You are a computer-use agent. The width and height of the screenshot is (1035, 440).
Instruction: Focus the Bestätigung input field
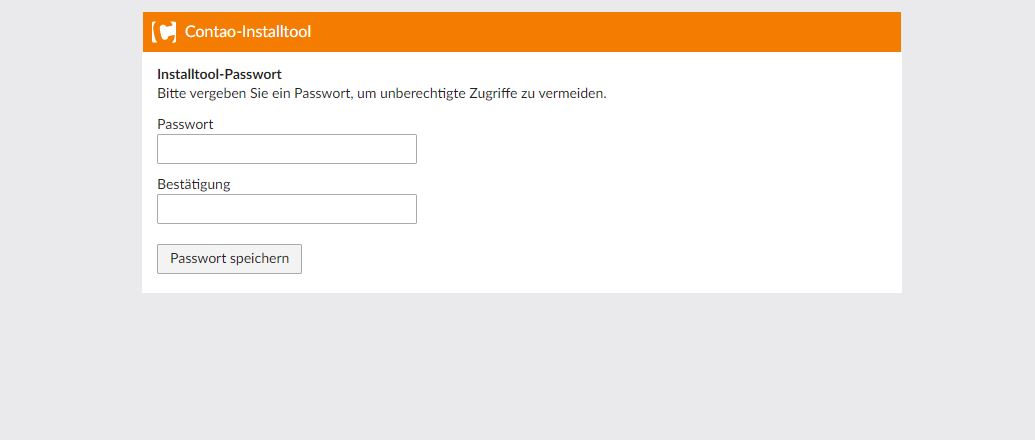(x=286, y=209)
